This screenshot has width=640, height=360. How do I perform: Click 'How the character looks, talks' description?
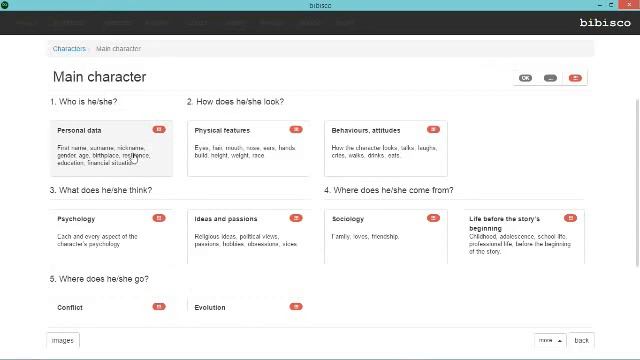tap(384, 151)
